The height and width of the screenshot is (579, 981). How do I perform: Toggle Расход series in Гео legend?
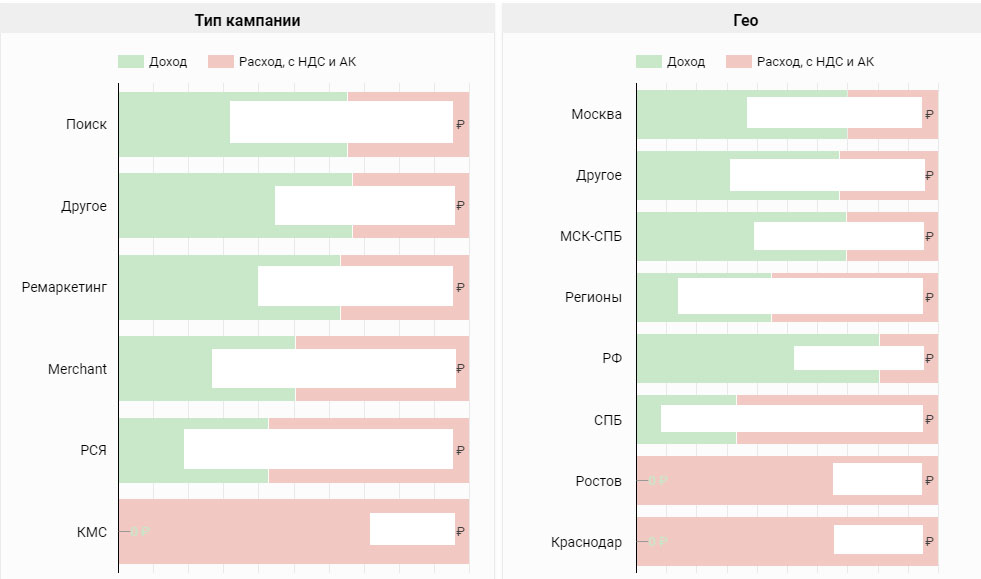(801, 62)
